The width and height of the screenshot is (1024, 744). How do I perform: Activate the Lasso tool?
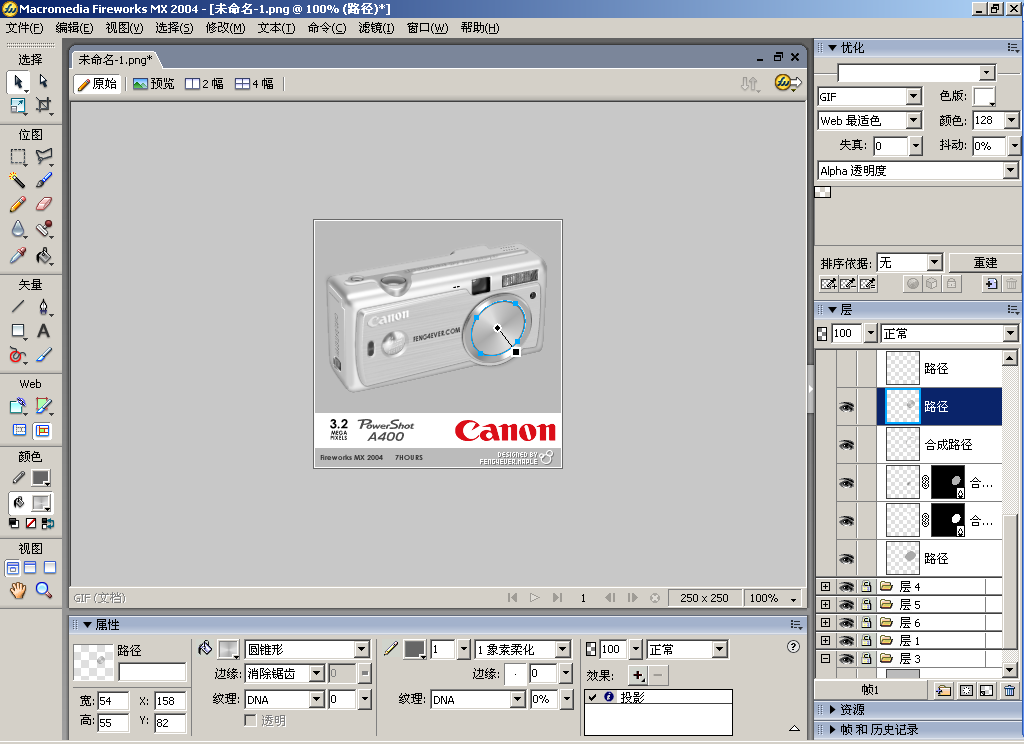tap(43, 157)
